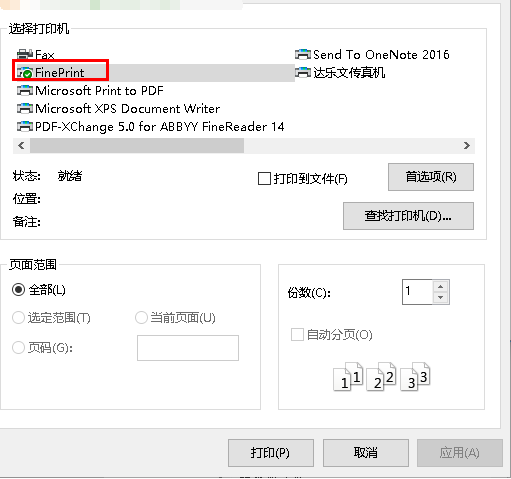The width and height of the screenshot is (511, 479).
Task: Choose Microsoft Print to PDF printer icon
Action: [25, 90]
